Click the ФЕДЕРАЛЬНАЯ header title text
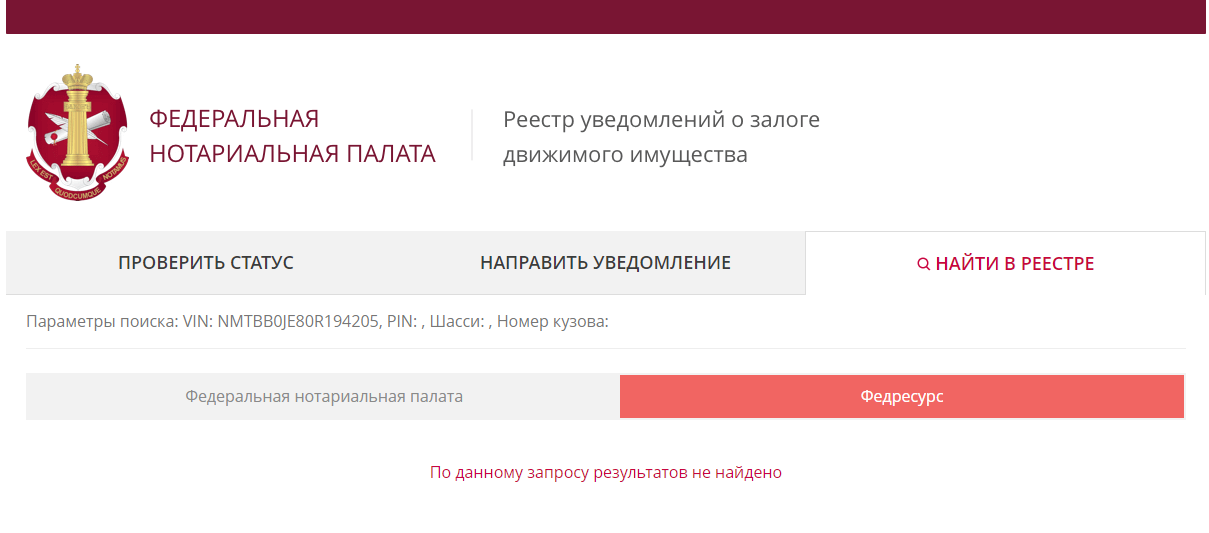The height and width of the screenshot is (533, 1209). [x=234, y=119]
